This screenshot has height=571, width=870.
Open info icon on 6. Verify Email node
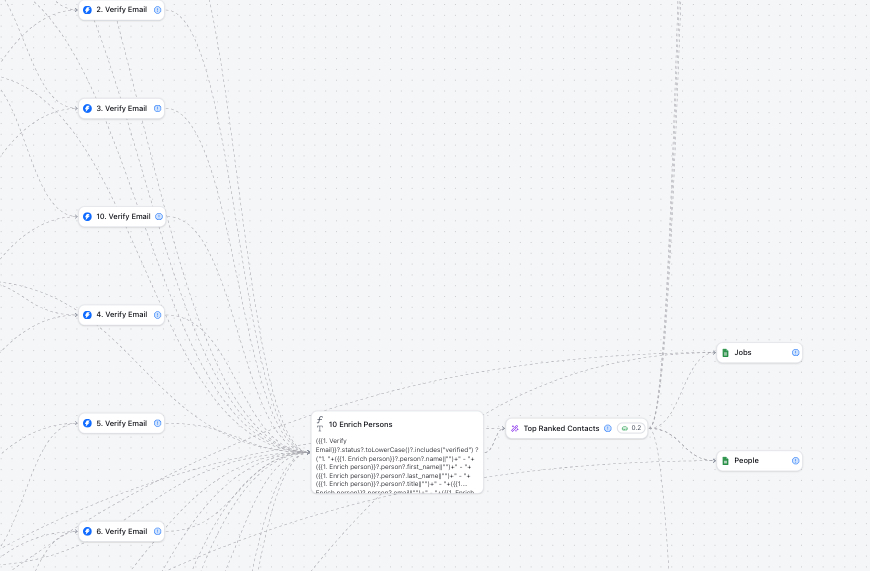click(158, 532)
